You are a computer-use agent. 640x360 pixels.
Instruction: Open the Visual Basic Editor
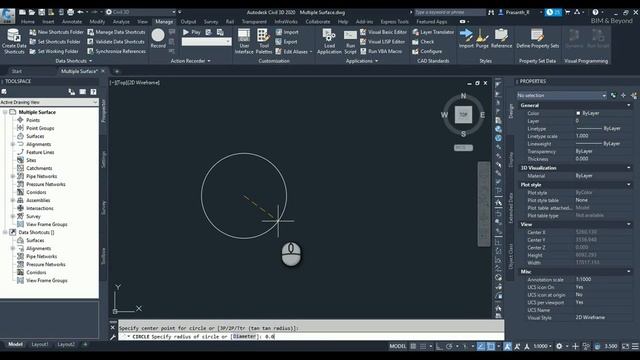(x=383, y=32)
